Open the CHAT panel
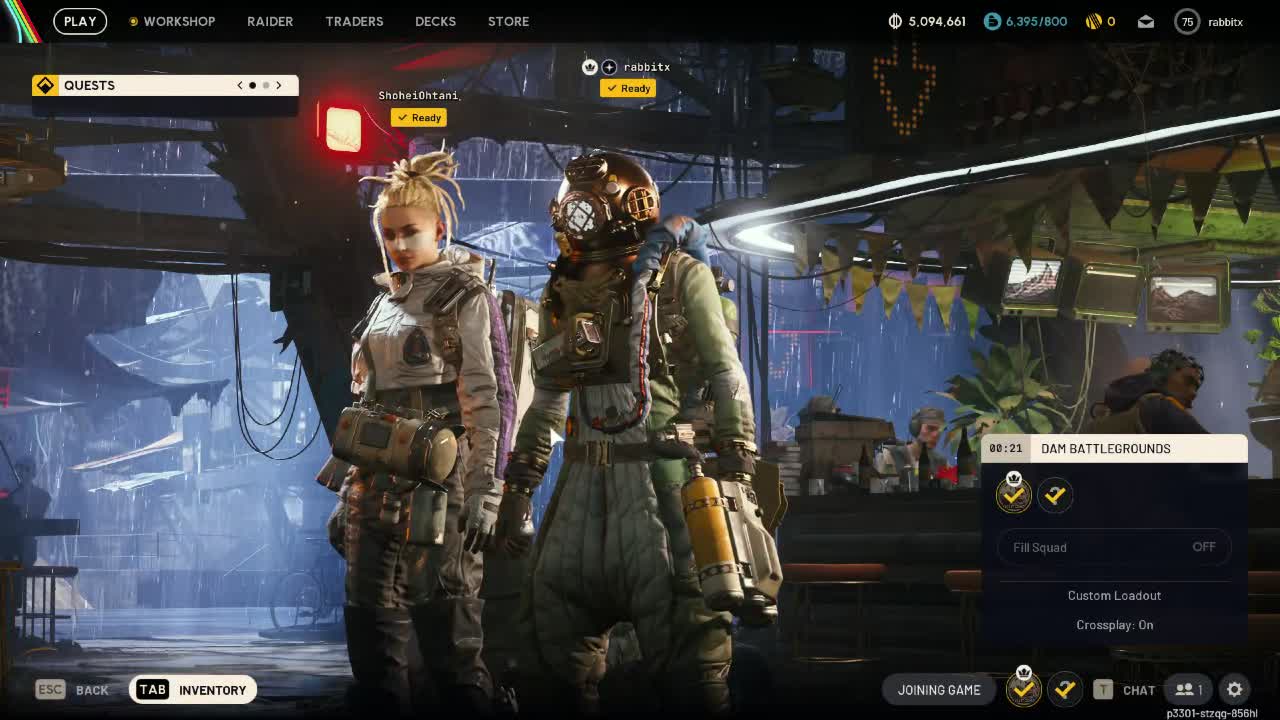The image size is (1280, 720). [x=1139, y=690]
